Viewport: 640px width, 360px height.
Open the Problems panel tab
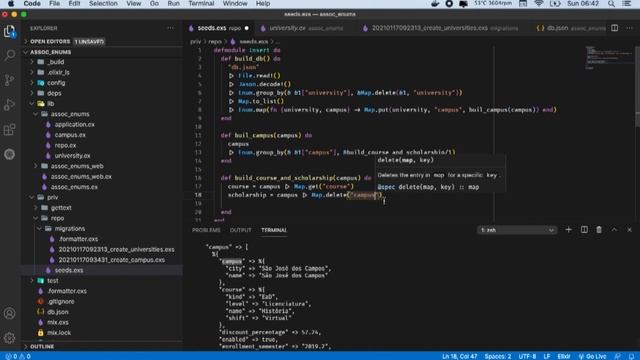pos(206,230)
